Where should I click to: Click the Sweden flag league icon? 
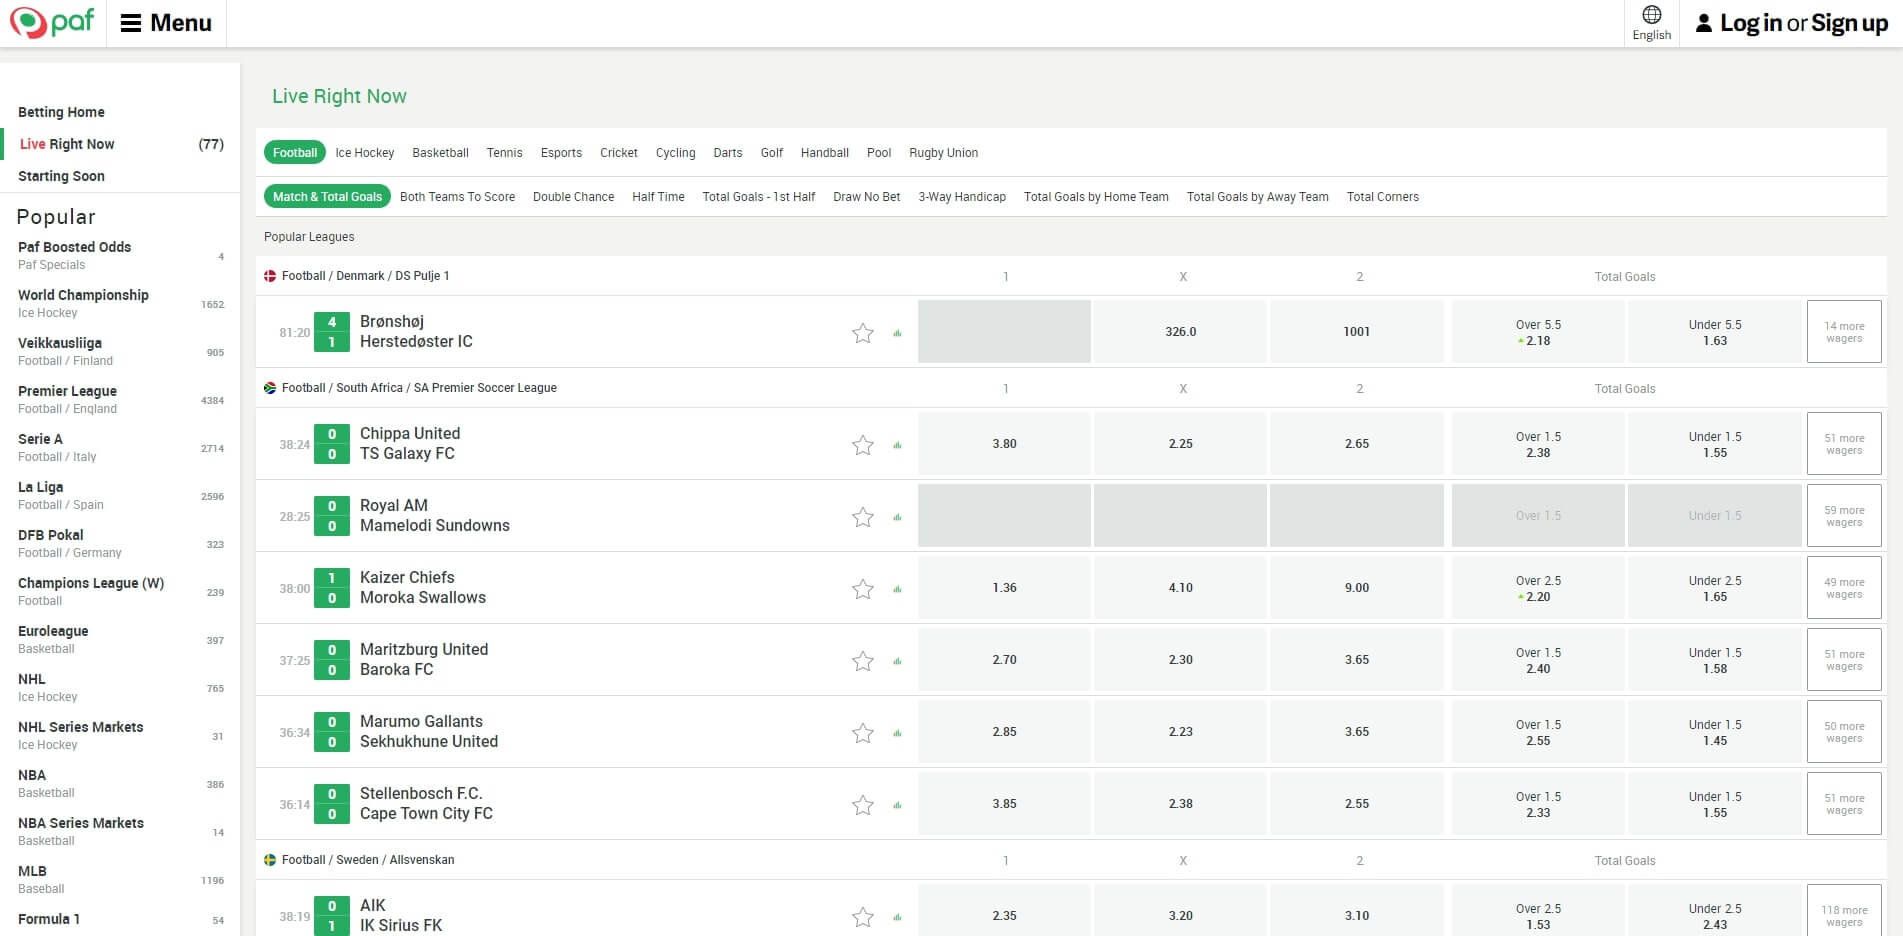tap(270, 860)
